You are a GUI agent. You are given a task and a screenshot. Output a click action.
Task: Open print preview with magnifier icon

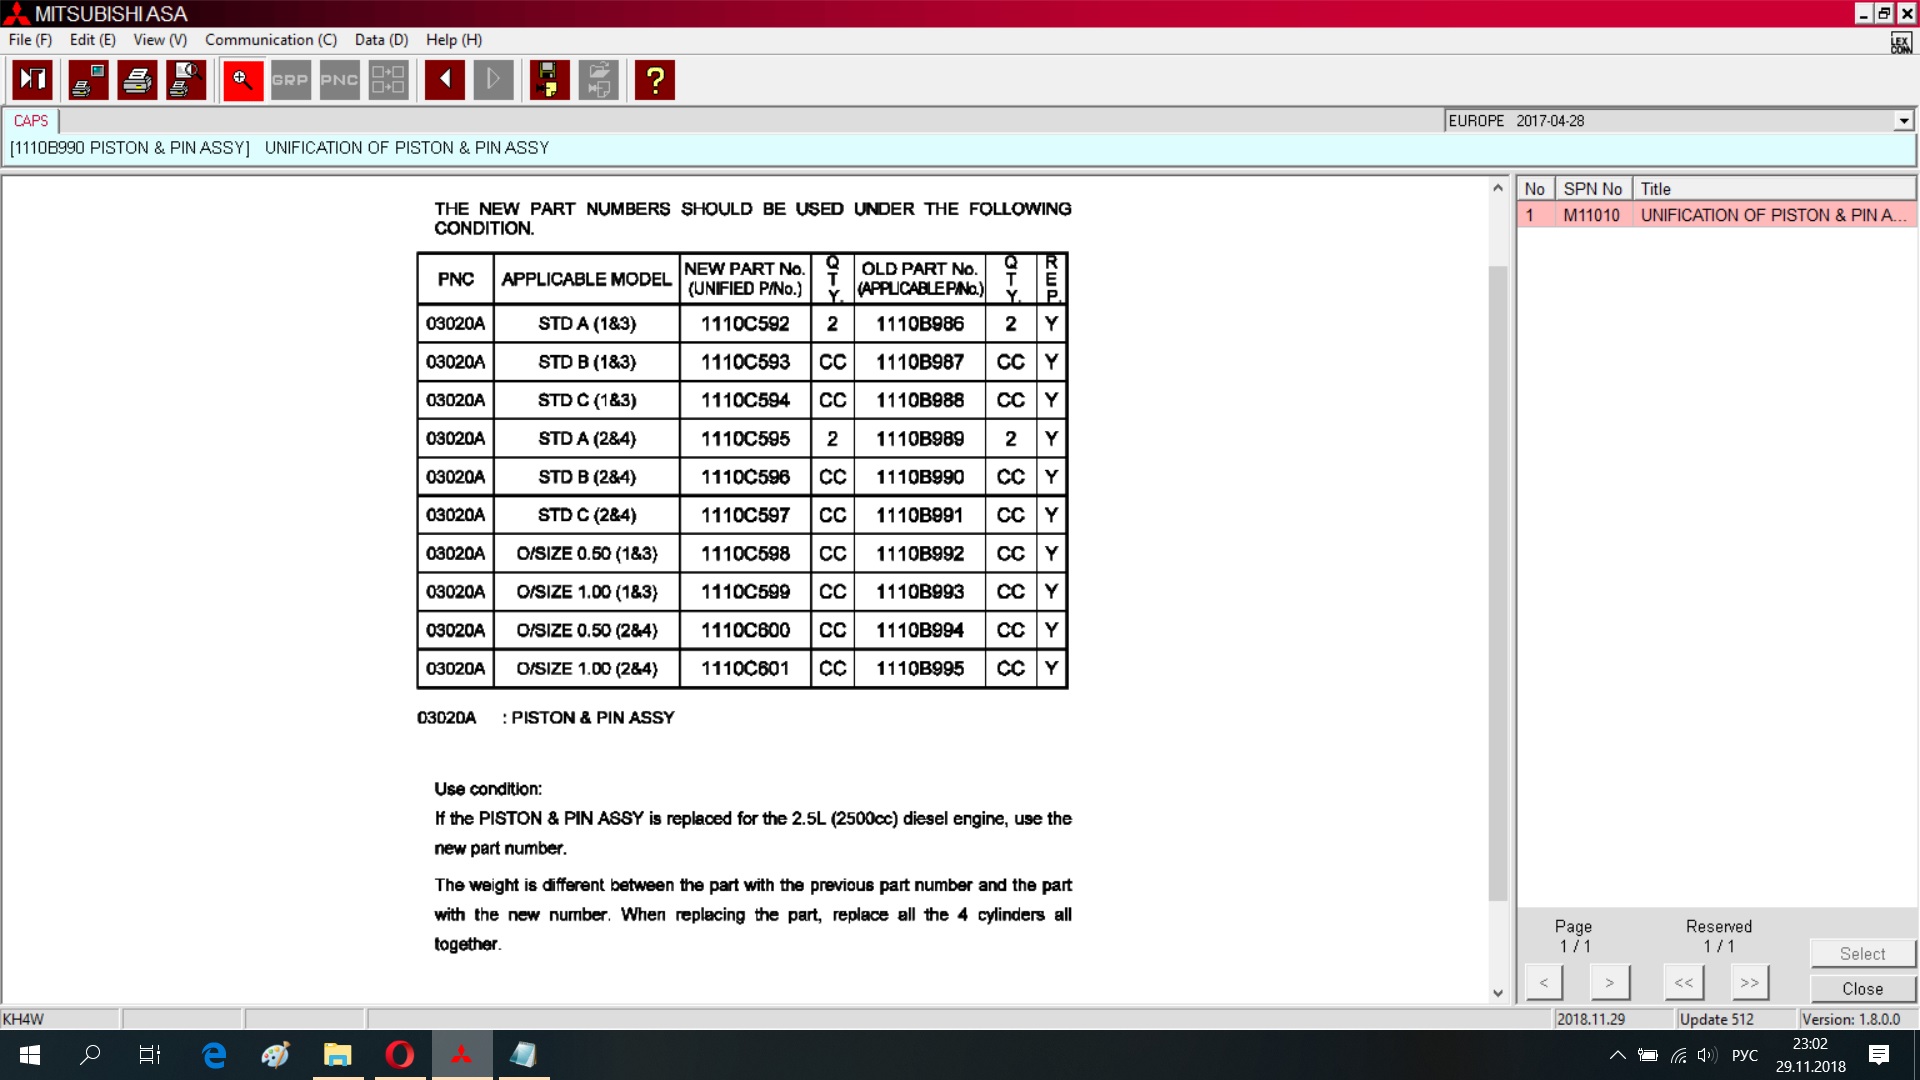[x=186, y=80]
